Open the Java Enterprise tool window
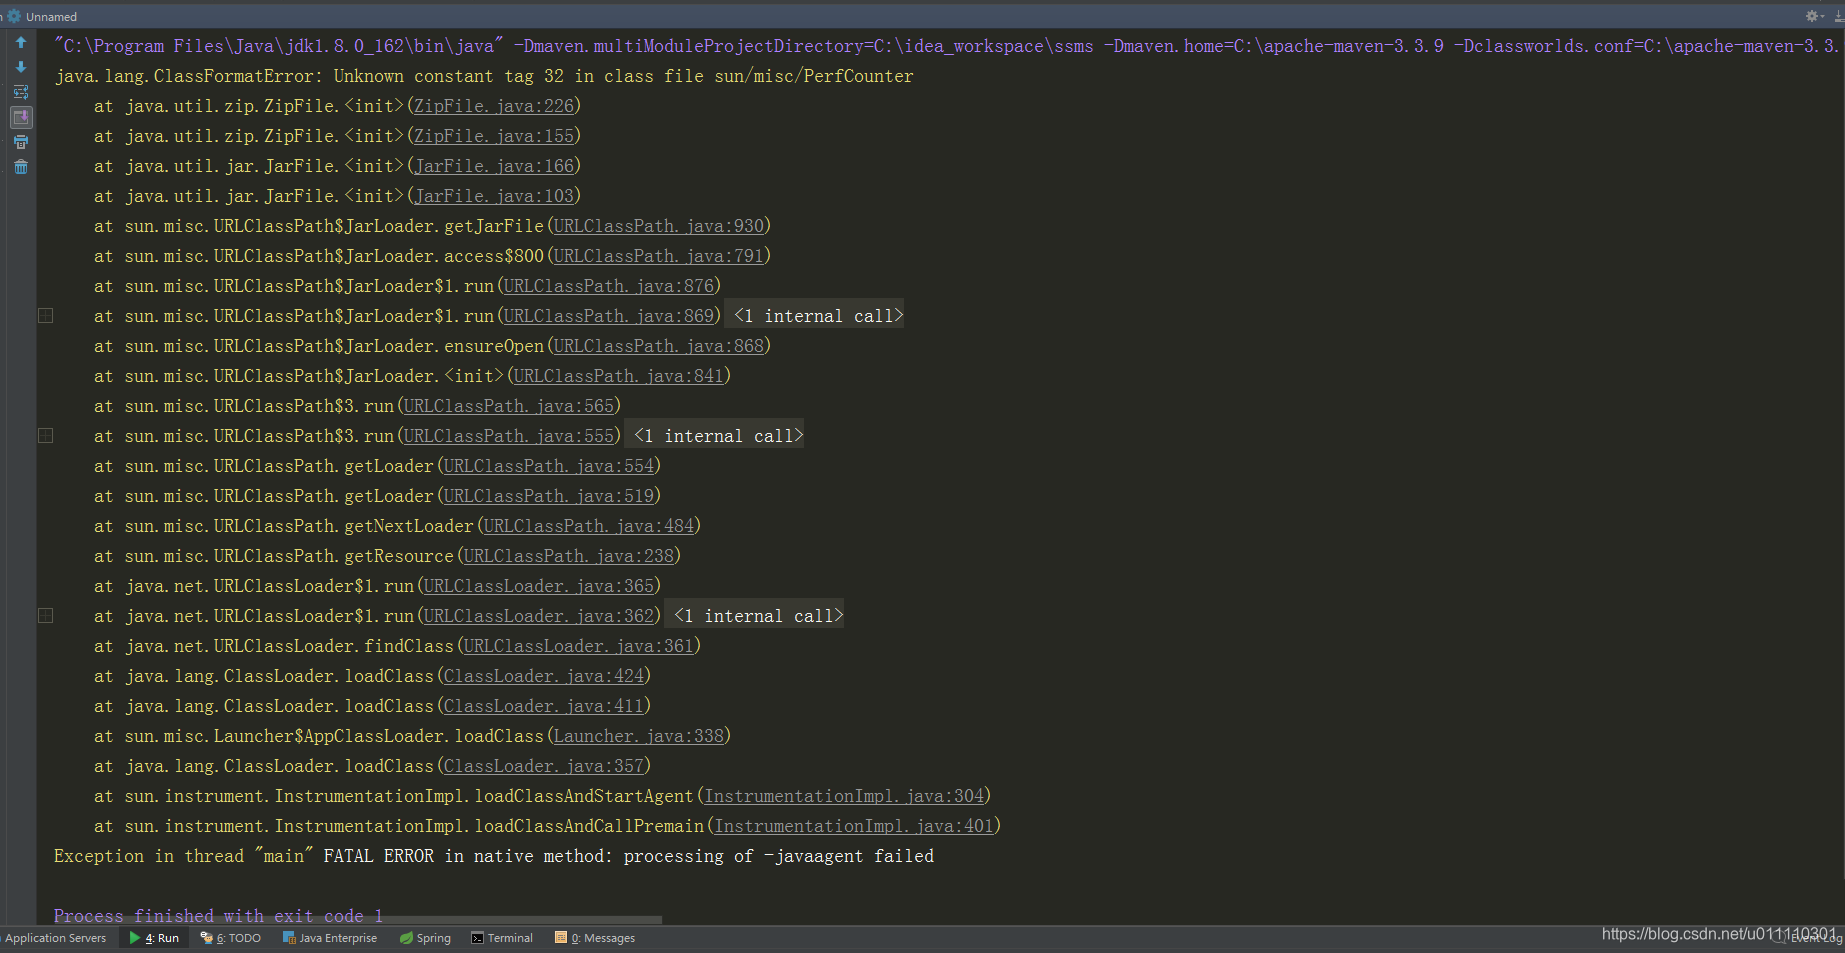The height and width of the screenshot is (953, 1845). click(x=330, y=938)
